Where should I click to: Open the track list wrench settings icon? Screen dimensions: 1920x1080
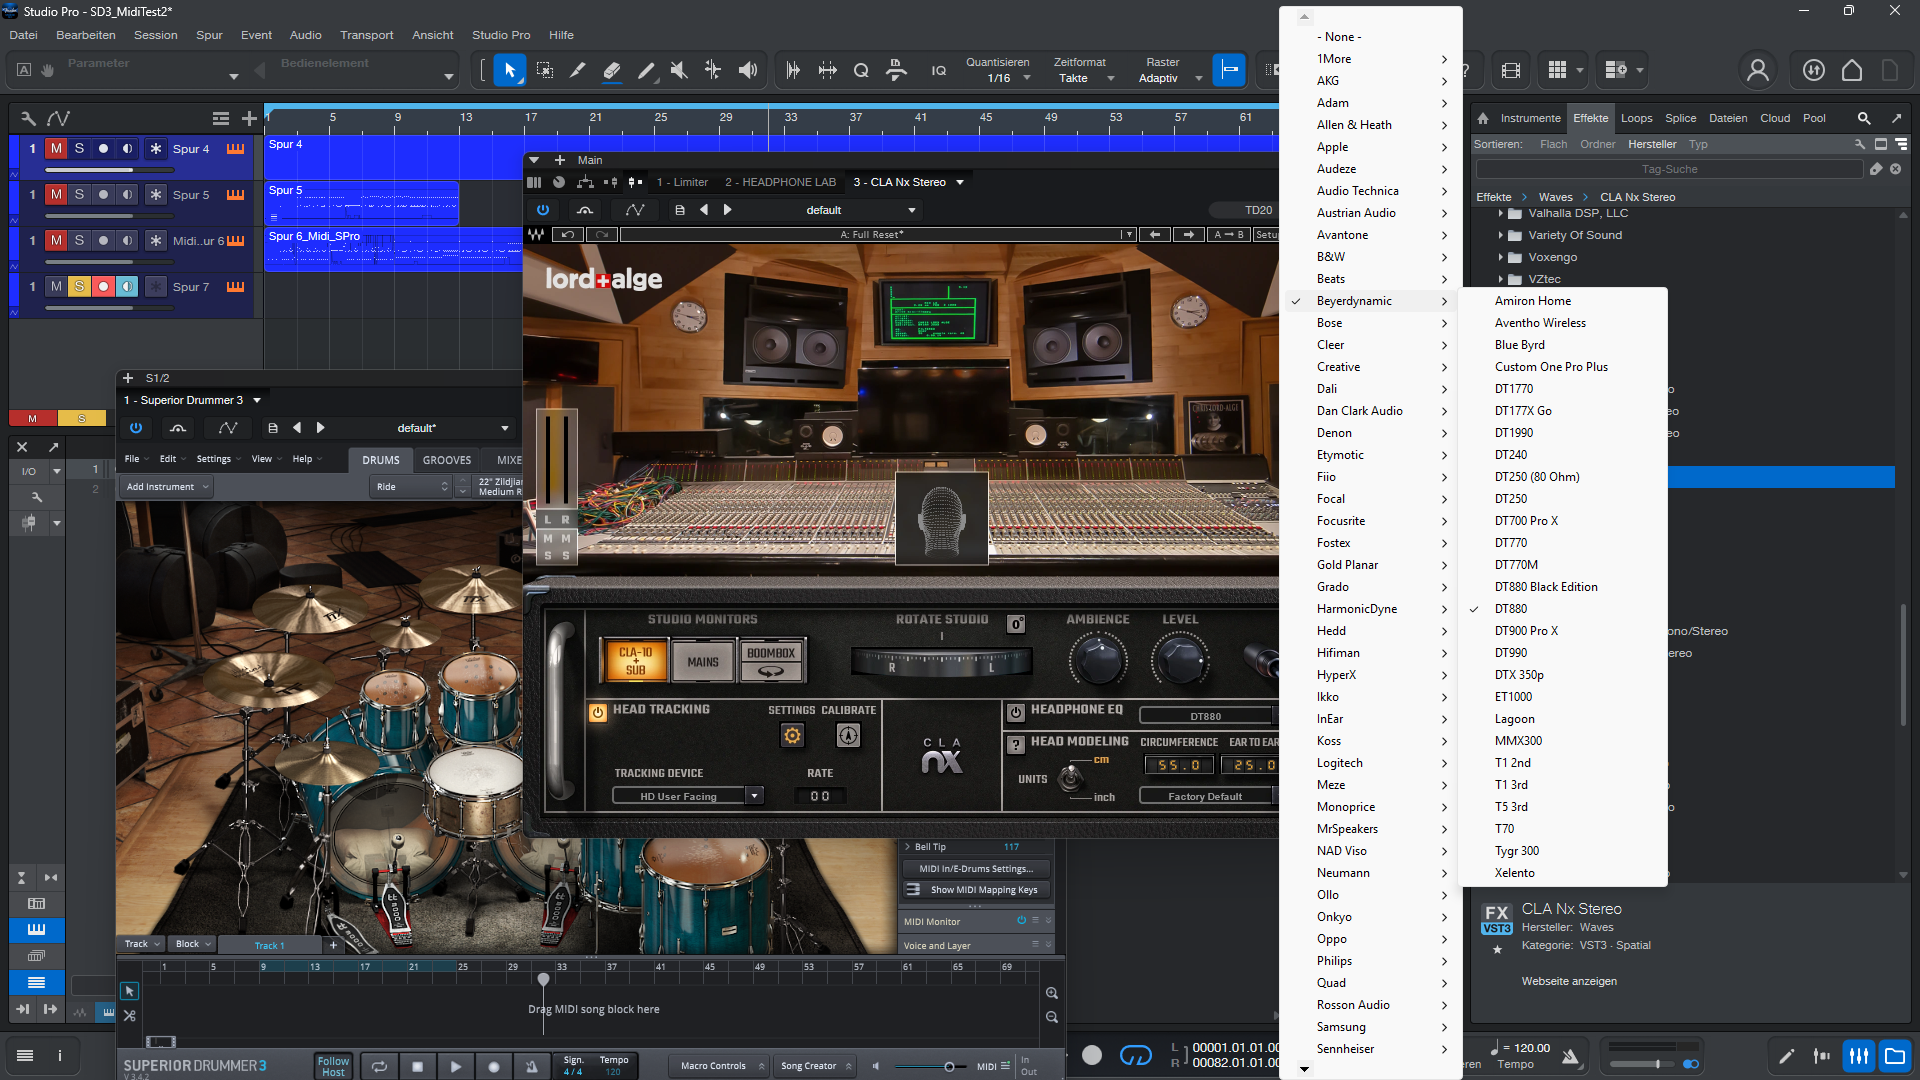point(28,118)
